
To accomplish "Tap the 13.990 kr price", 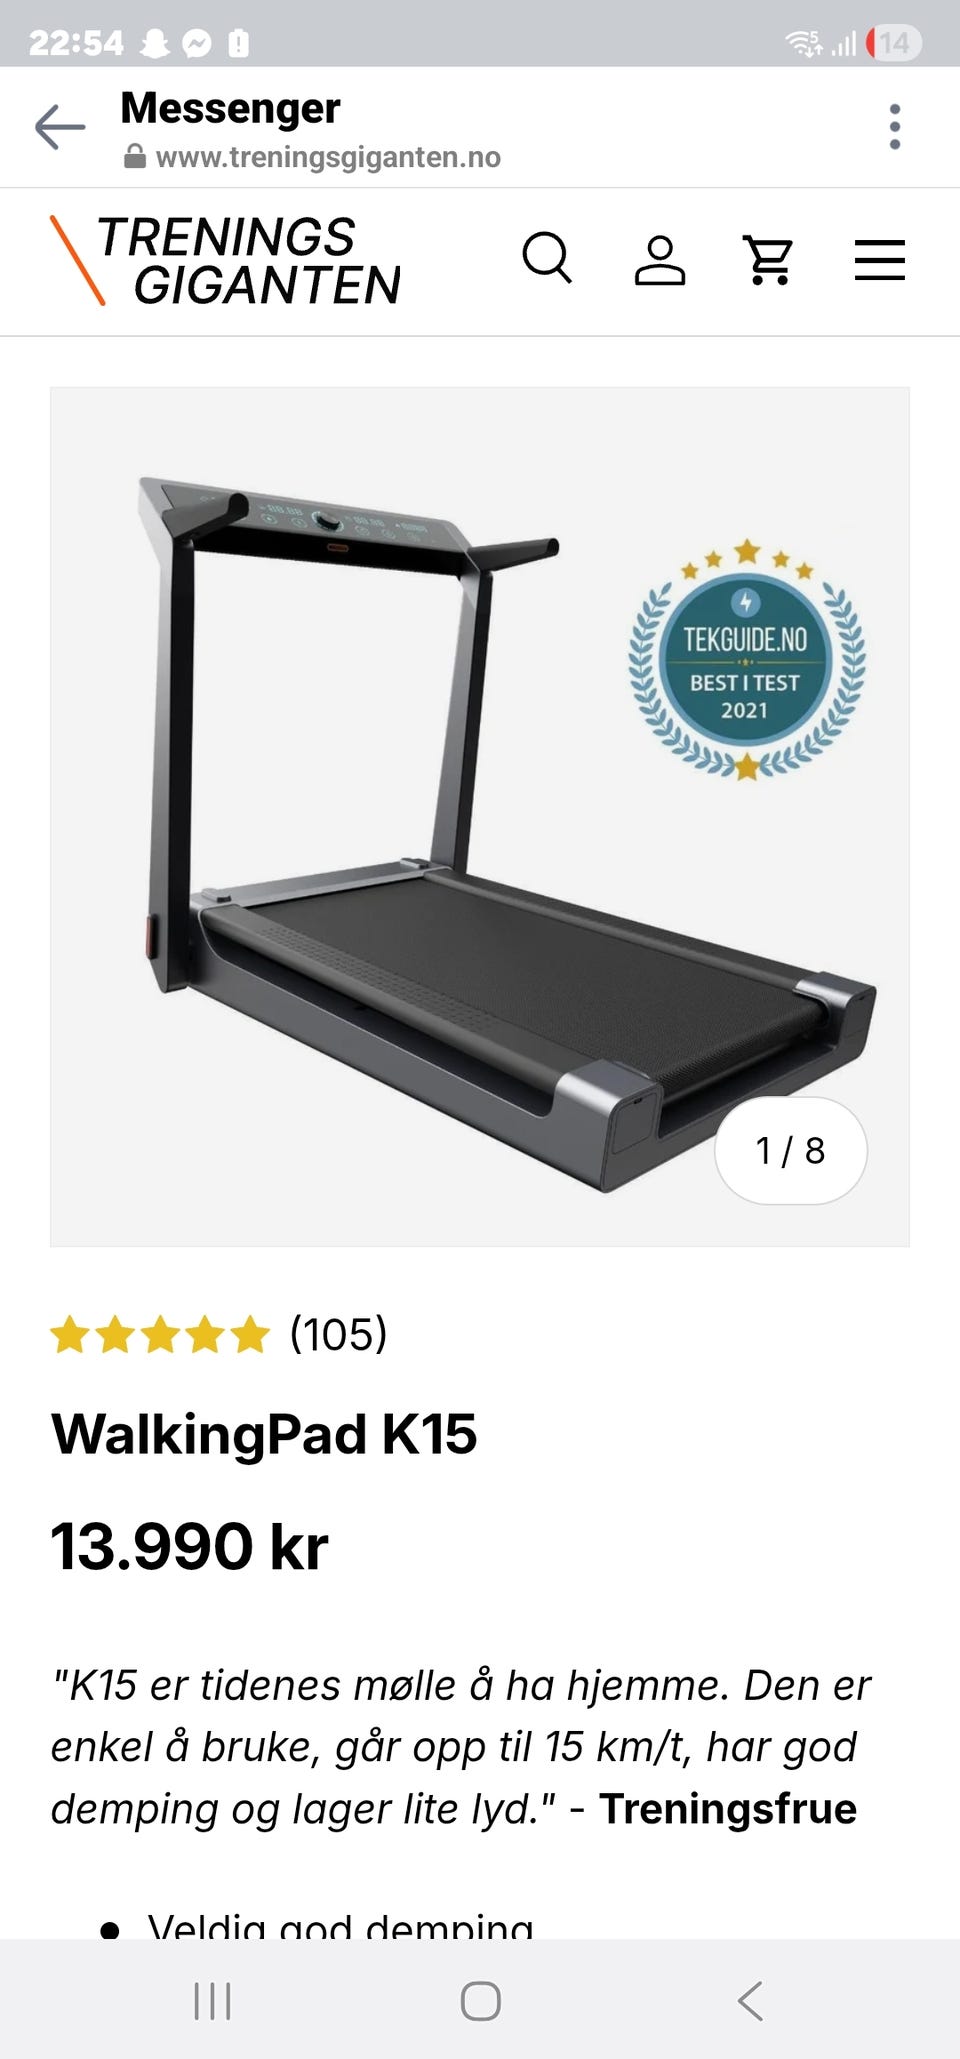I will (190, 1546).
